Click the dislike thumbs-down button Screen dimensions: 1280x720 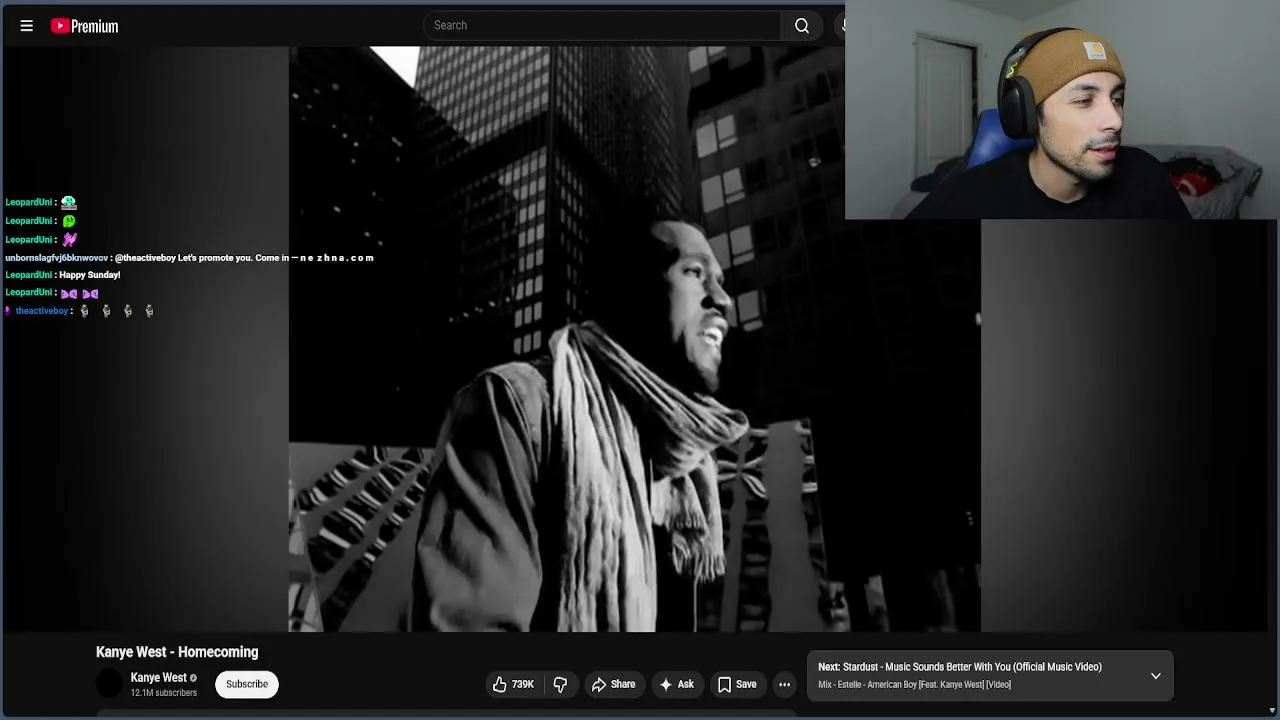click(x=561, y=684)
